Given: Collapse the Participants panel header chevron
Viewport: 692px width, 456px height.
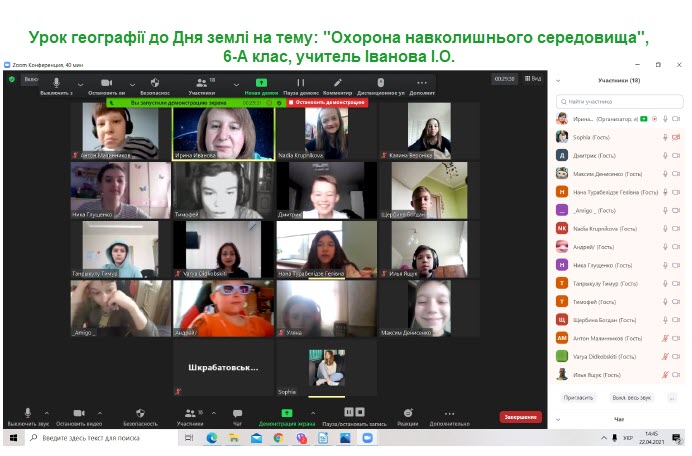Looking at the screenshot, I should coord(557,79).
